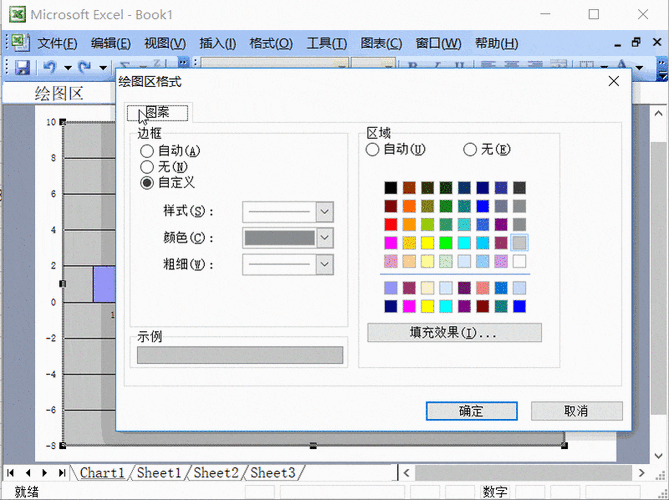Click the 取消 button
The width and height of the screenshot is (669, 500).
[576, 411]
